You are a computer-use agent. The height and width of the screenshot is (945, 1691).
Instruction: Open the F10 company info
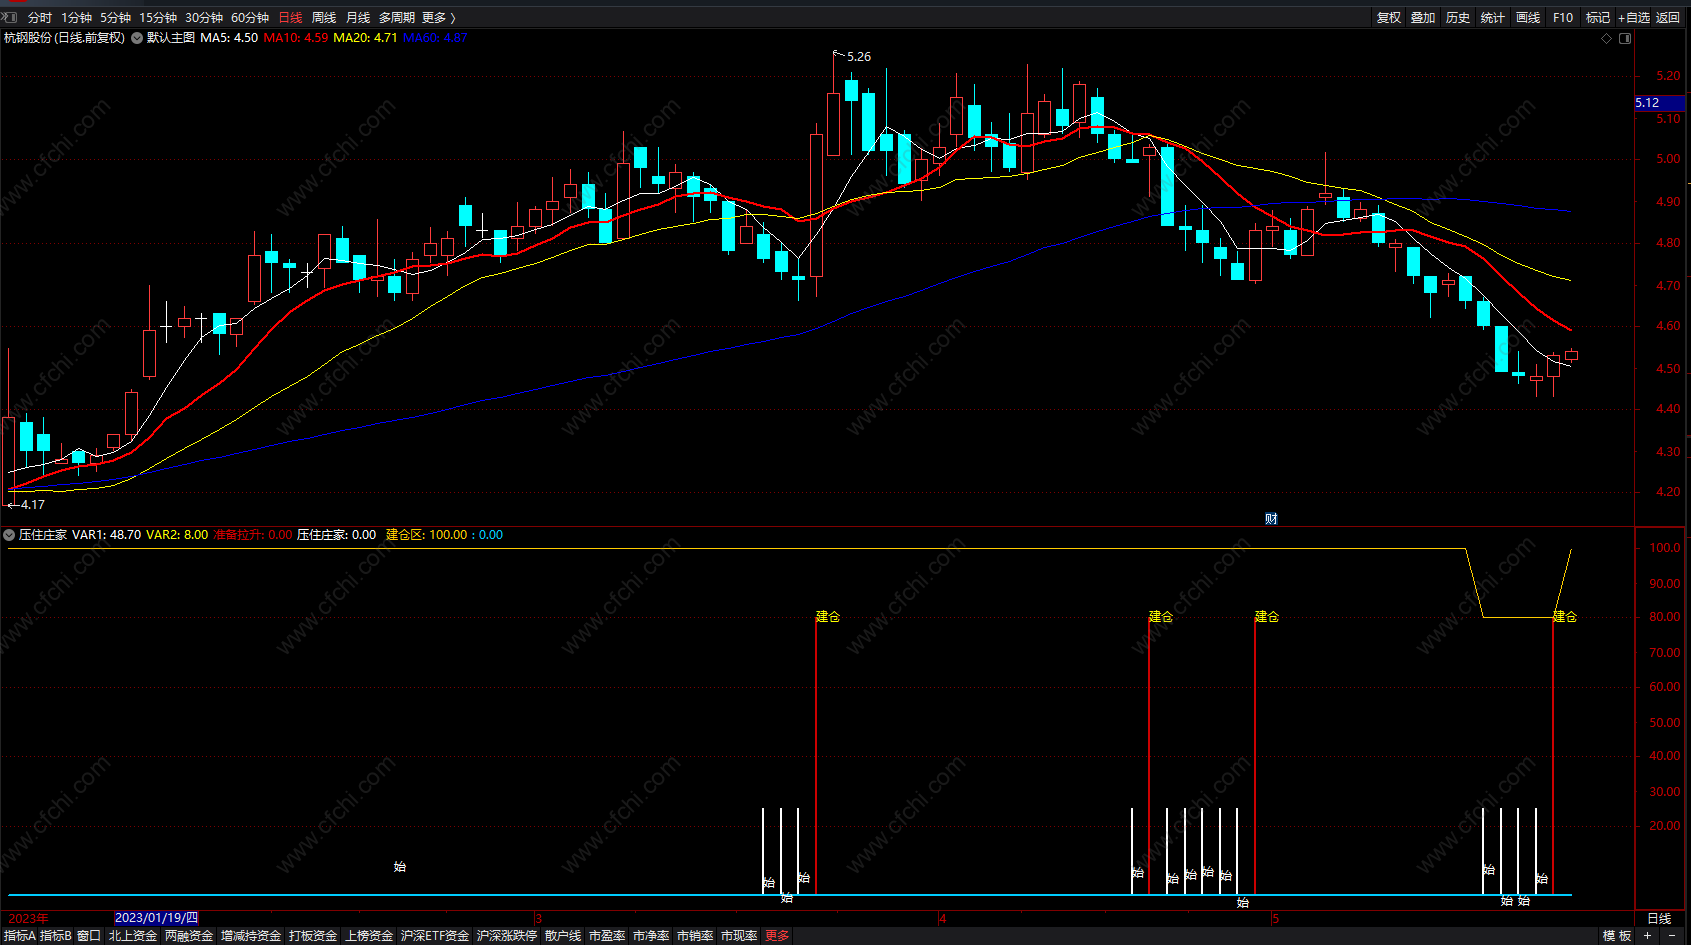click(x=1563, y=18)
